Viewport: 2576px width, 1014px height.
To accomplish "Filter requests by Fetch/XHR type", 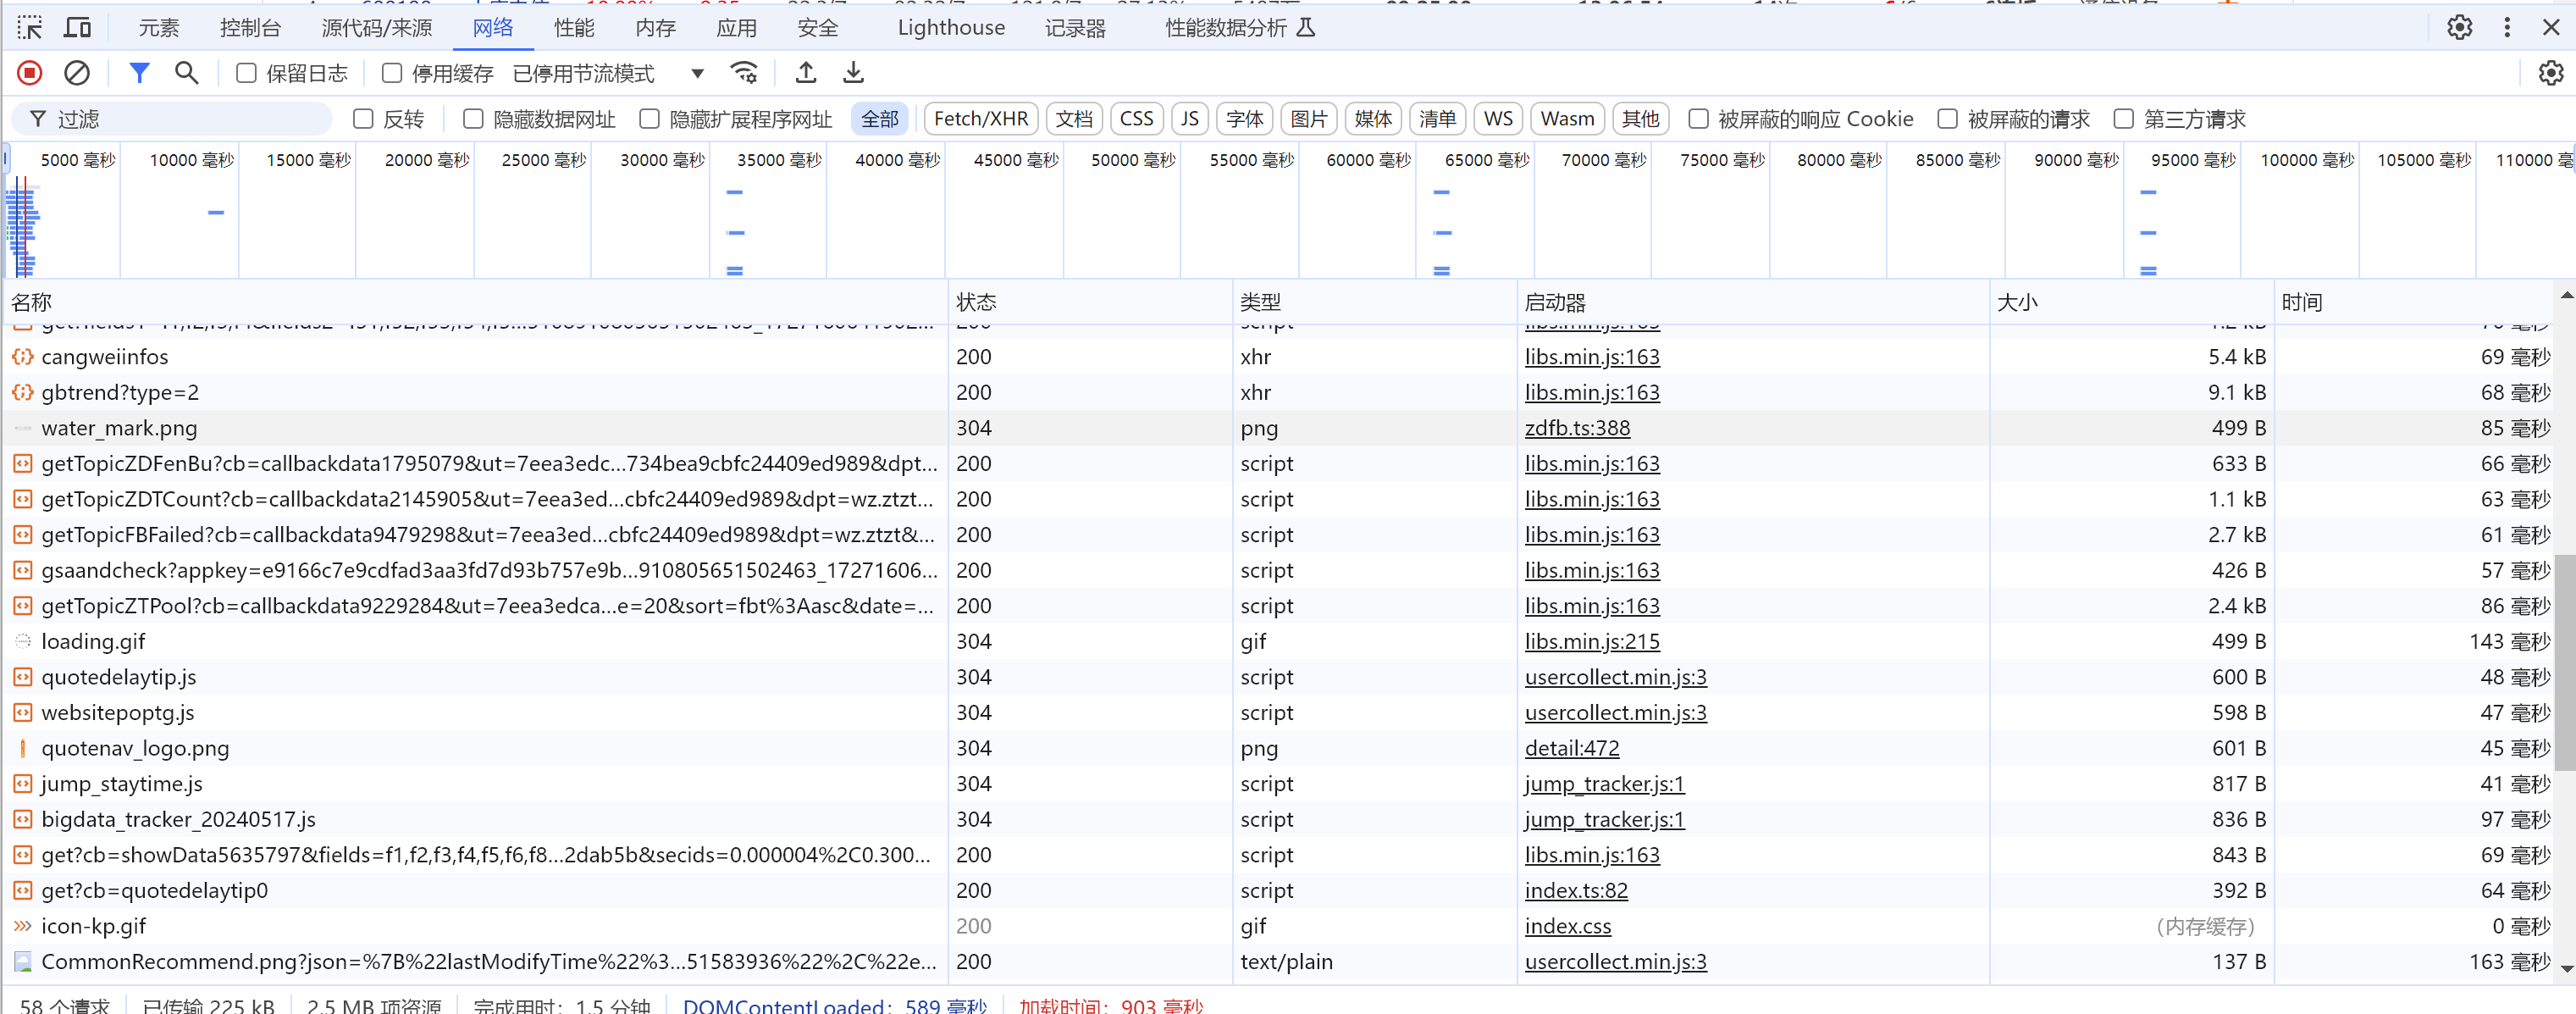I will [x=980, y=119].
